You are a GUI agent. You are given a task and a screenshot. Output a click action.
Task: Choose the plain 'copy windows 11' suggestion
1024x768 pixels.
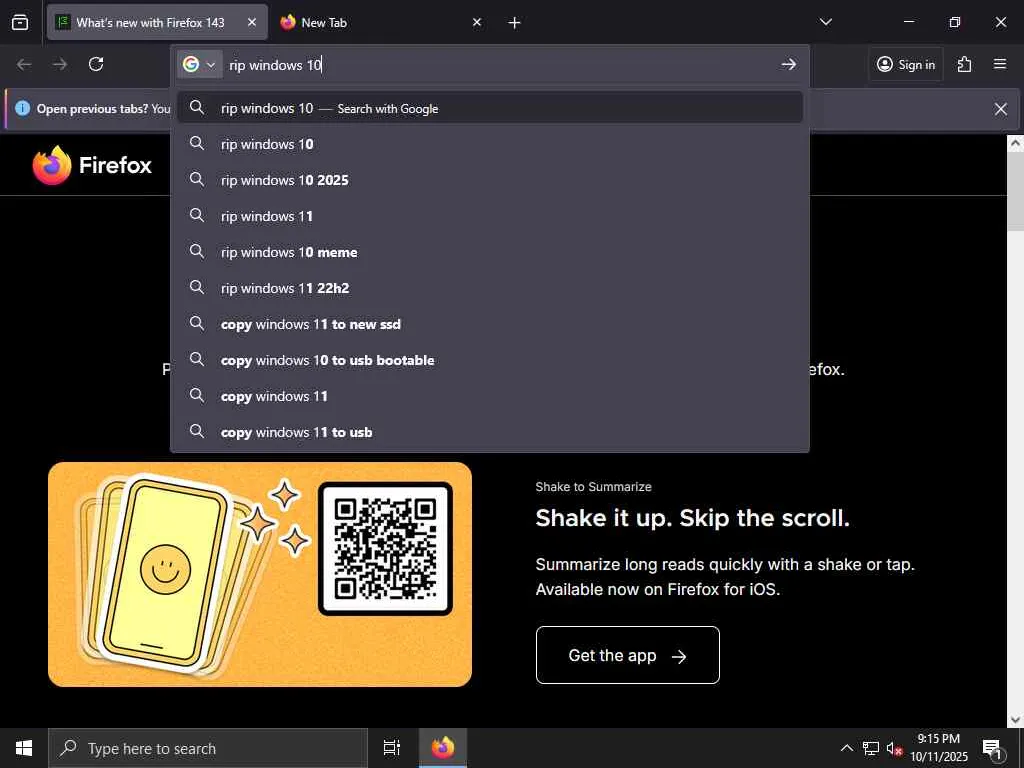(490, 395)
